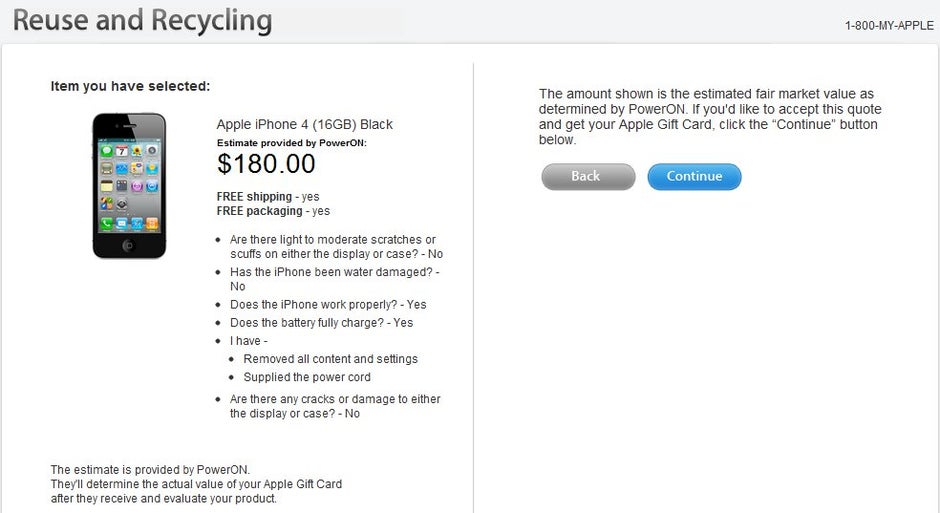The height and width of the screenshot is (513, 940).
Task: Click the FREE packaging line
Action: [x=273, y=211]
